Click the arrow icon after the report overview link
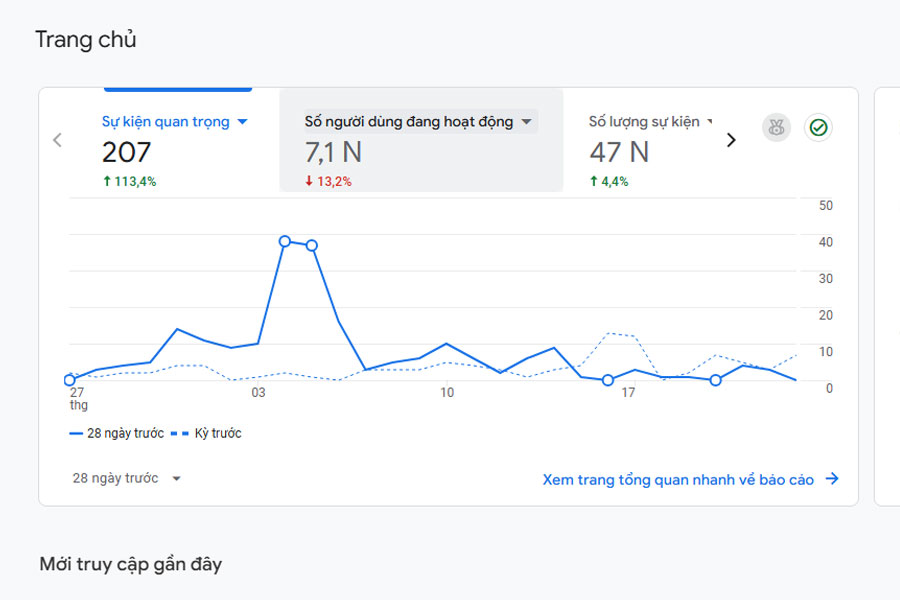The height and width of the screenshot is (600, 900). tap(832, 480)
